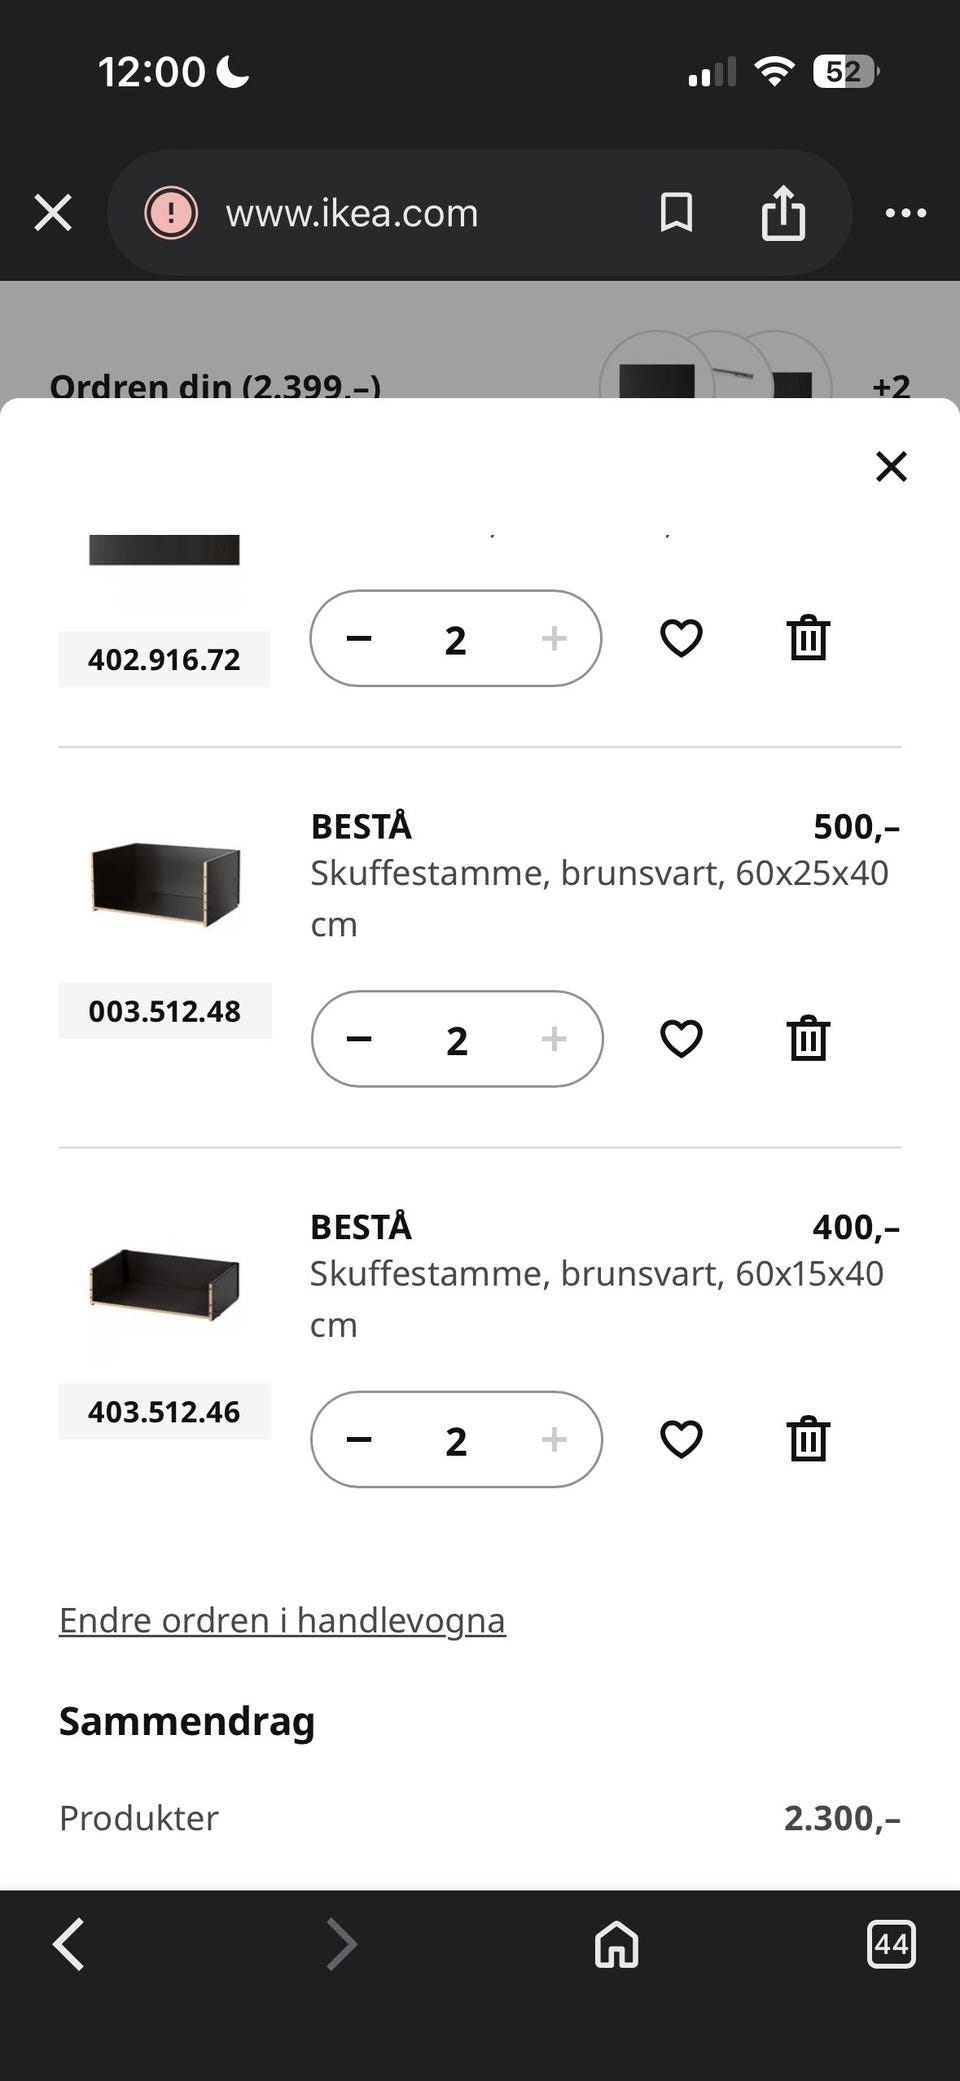
Task: Open the site security warning icon
Action: [x=171, y=213]
